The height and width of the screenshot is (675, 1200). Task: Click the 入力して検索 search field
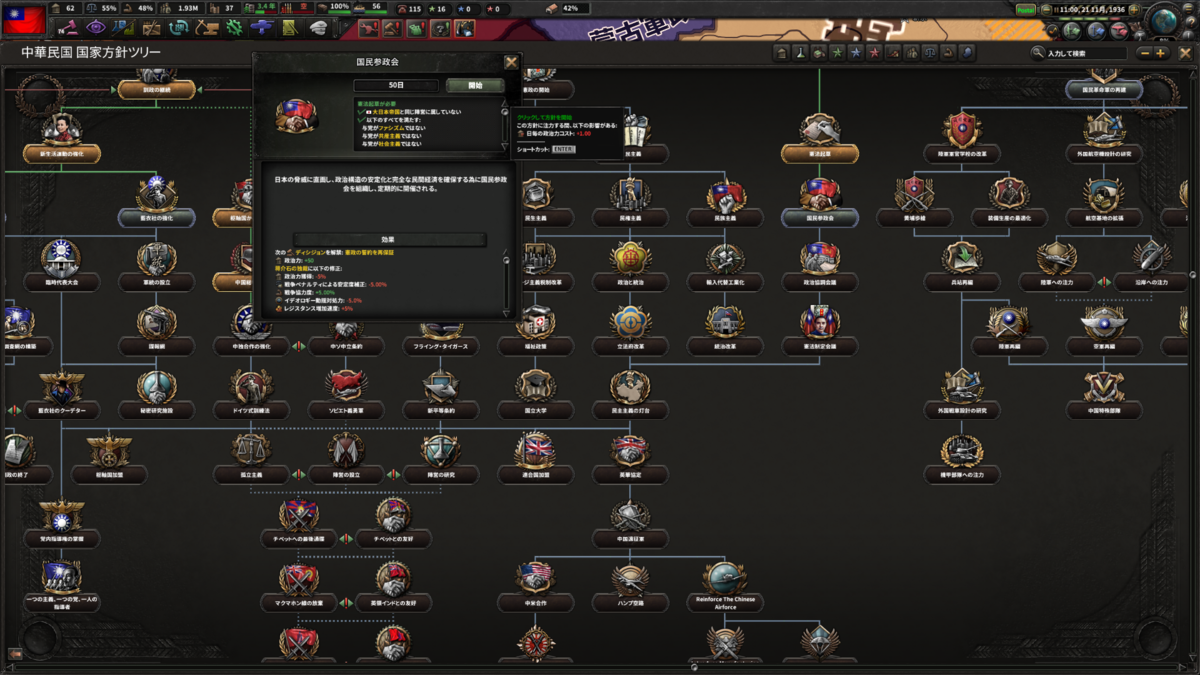pos(1086,53)
